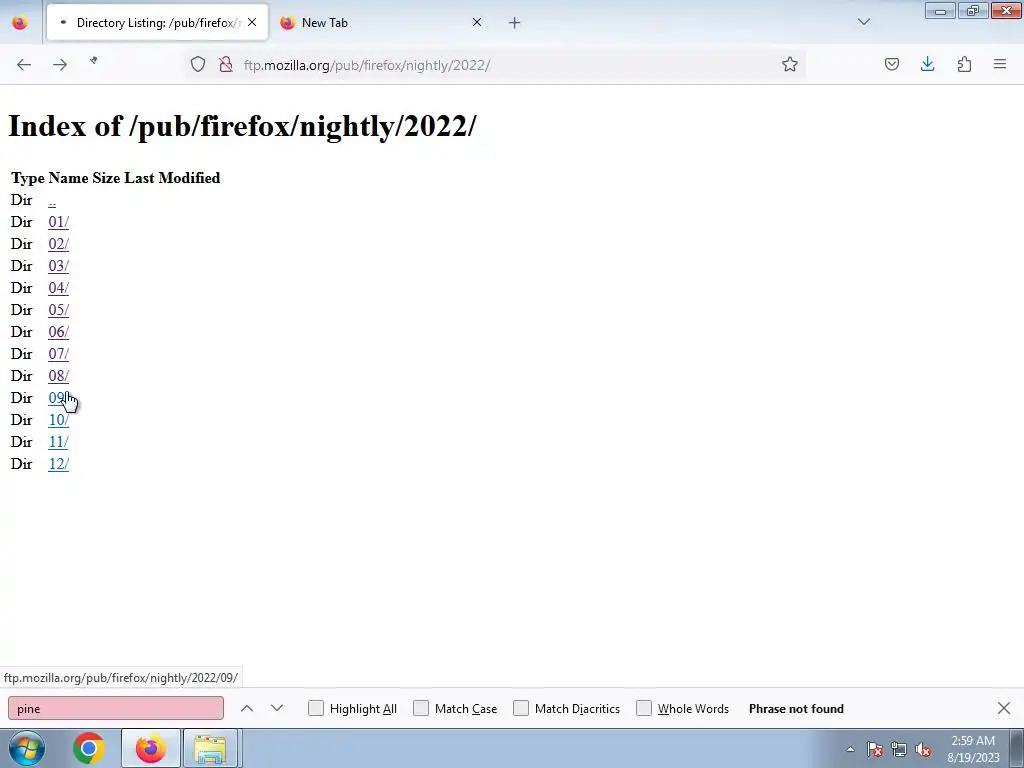Click the stop/reload loading button
1024x768 pixels.
[94, 61]
